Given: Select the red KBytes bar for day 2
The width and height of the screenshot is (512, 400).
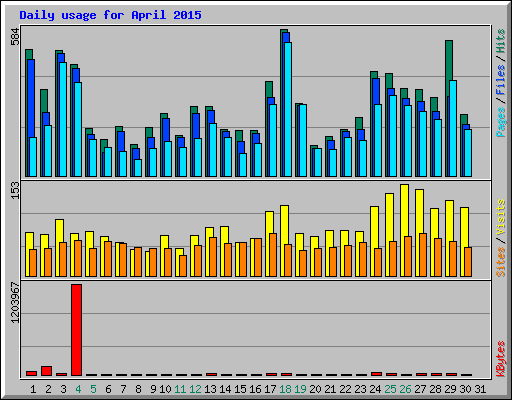Looking at the screenshot, I should pos(46,371).
